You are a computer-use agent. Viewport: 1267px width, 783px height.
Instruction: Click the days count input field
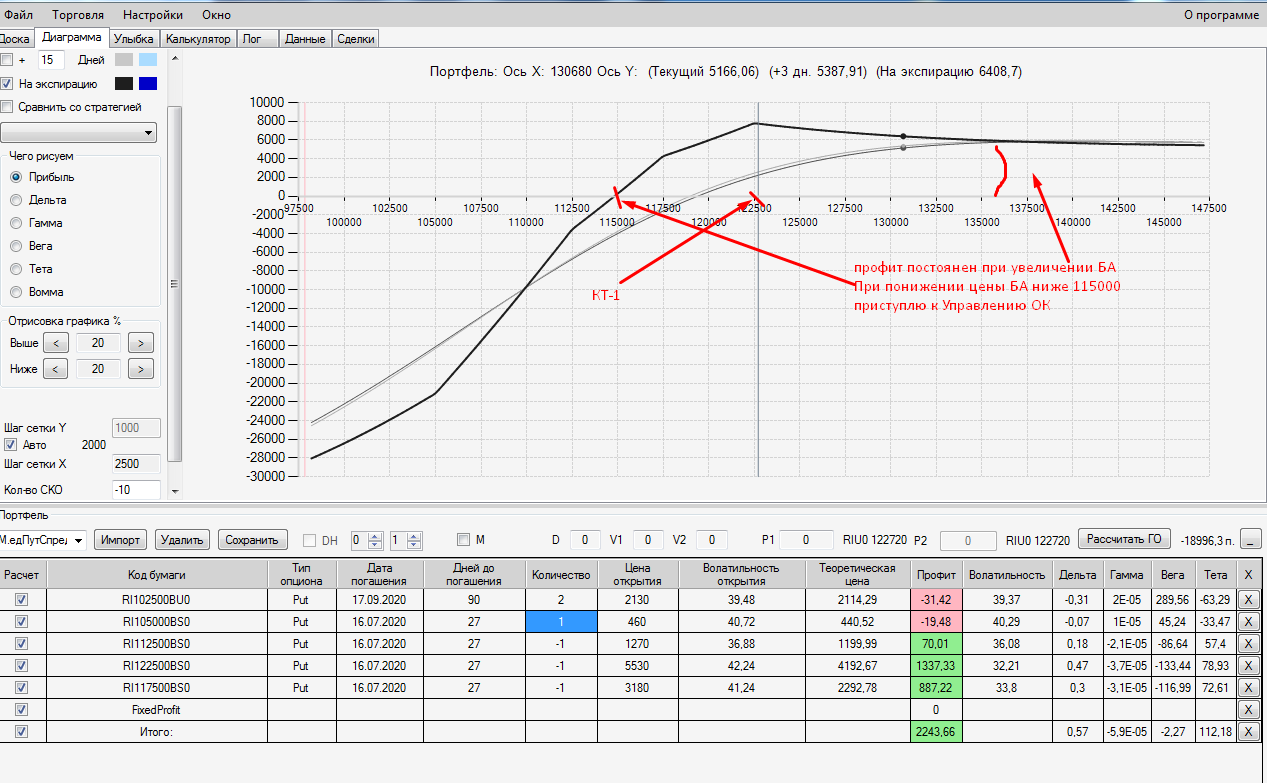51,60
